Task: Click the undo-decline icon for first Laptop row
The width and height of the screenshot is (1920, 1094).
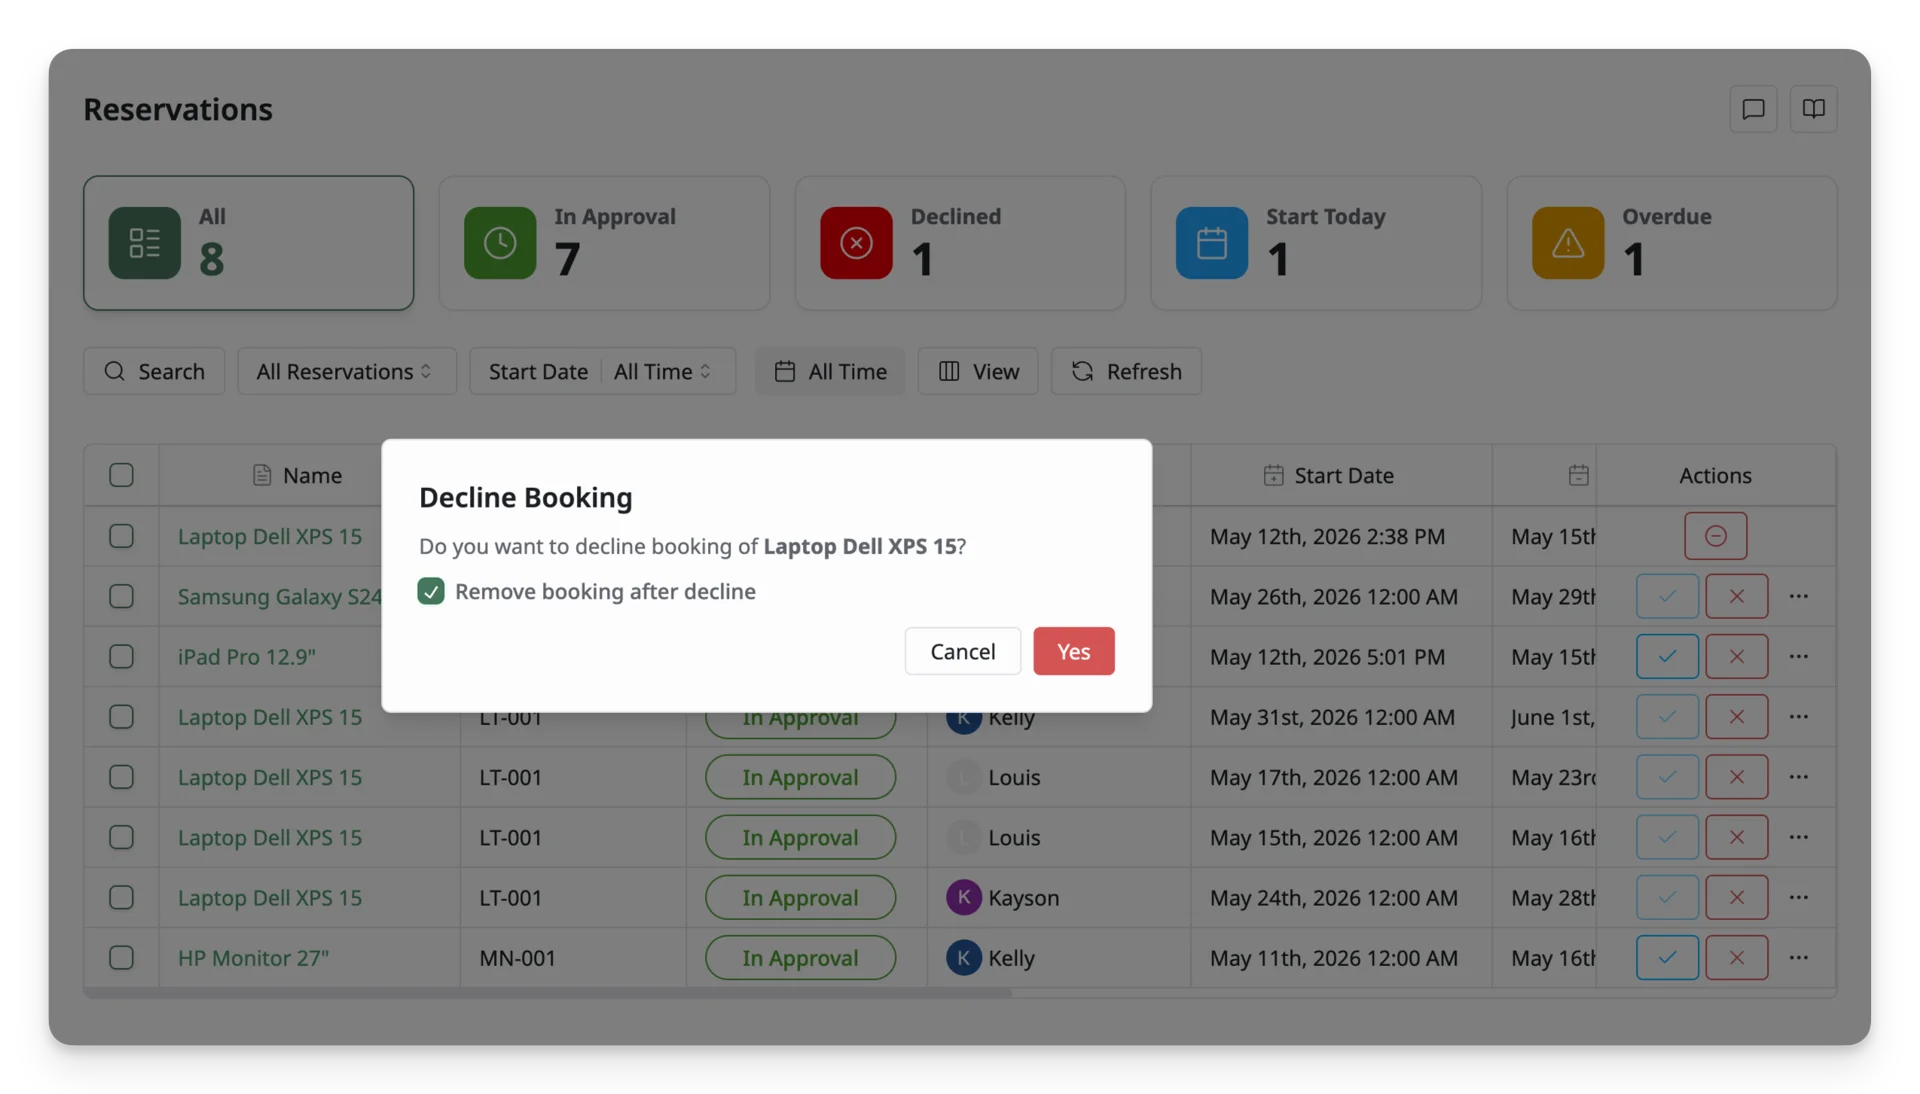Action: tap(1715, 536)
